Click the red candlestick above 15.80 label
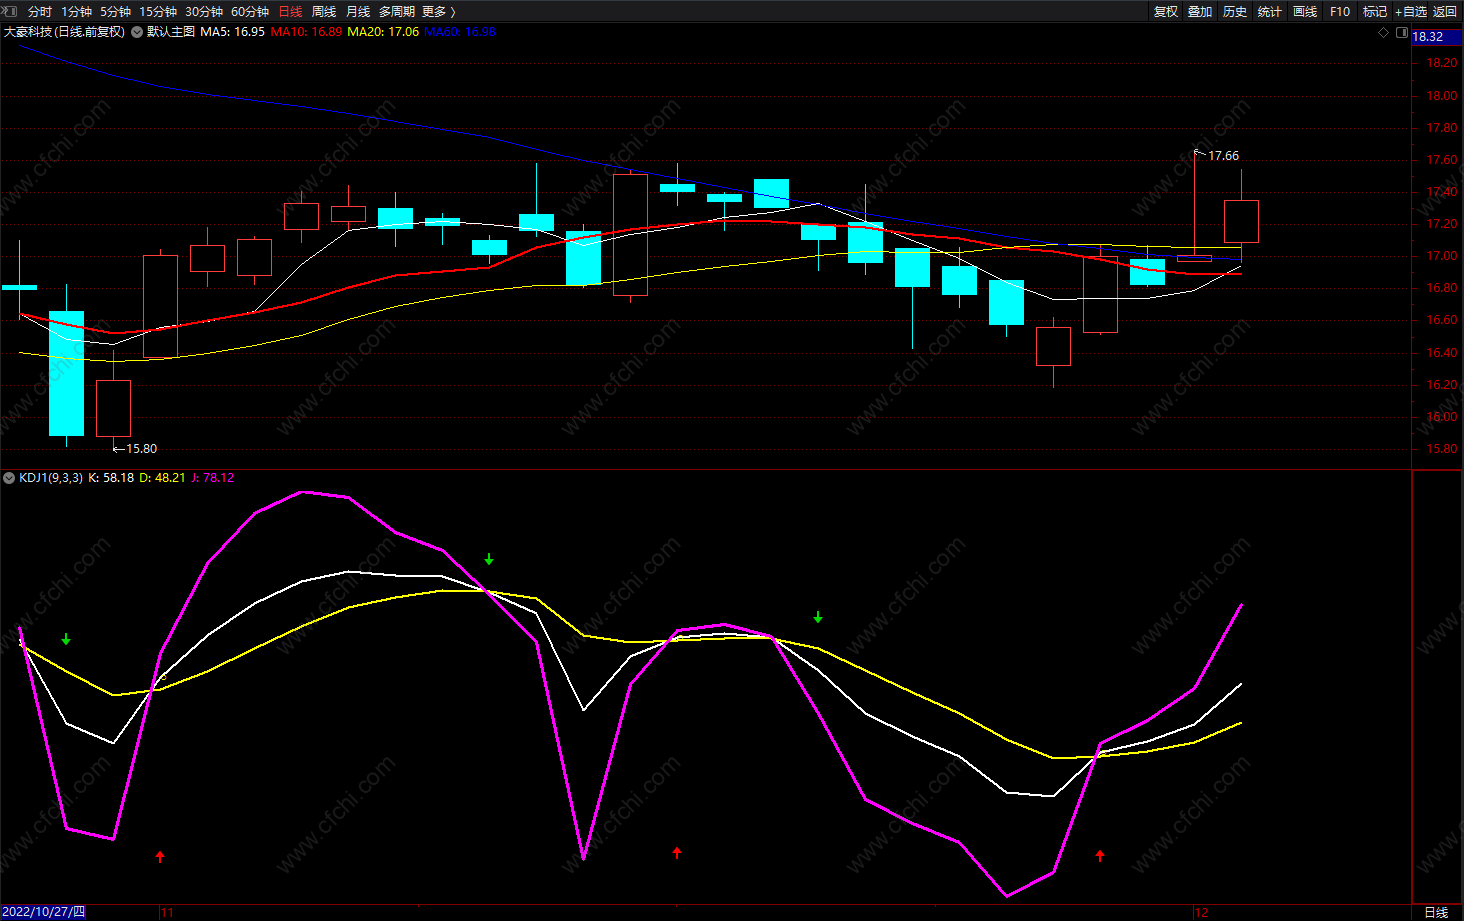 click(113, 408)
